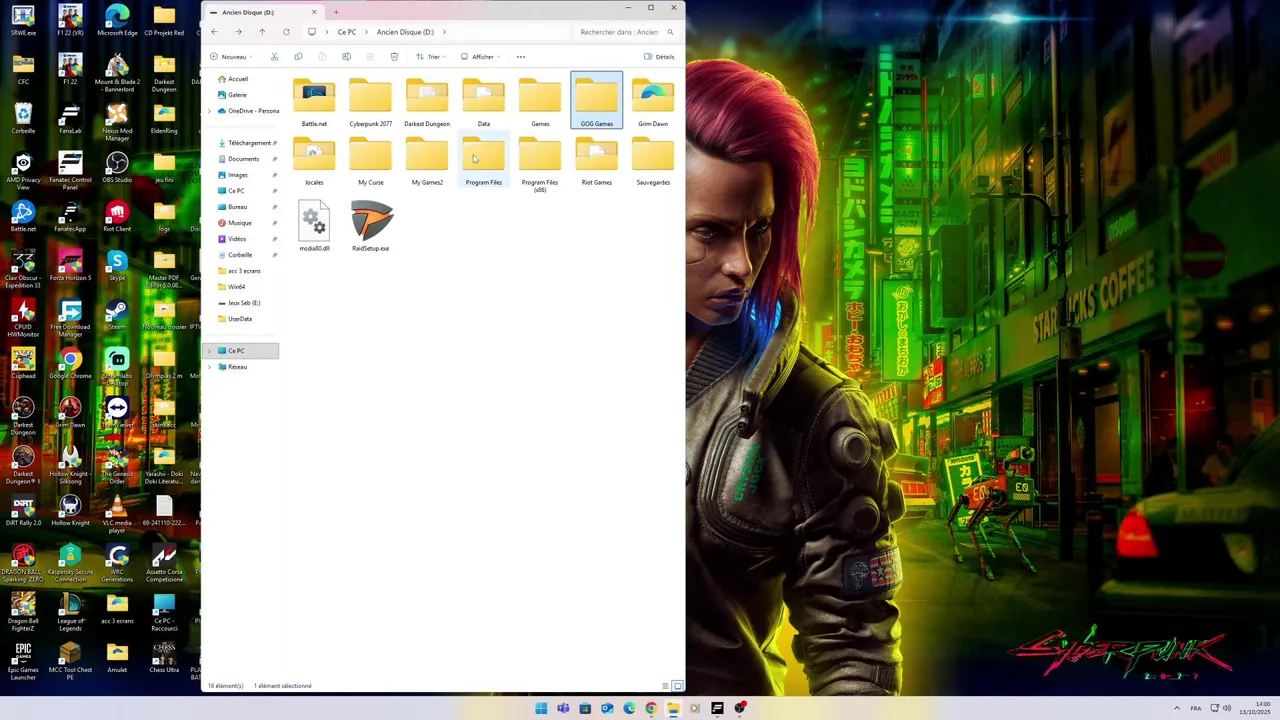Open UserData folder in sidebar
This screenshot has width=1280, height=720.
[242, 319]
